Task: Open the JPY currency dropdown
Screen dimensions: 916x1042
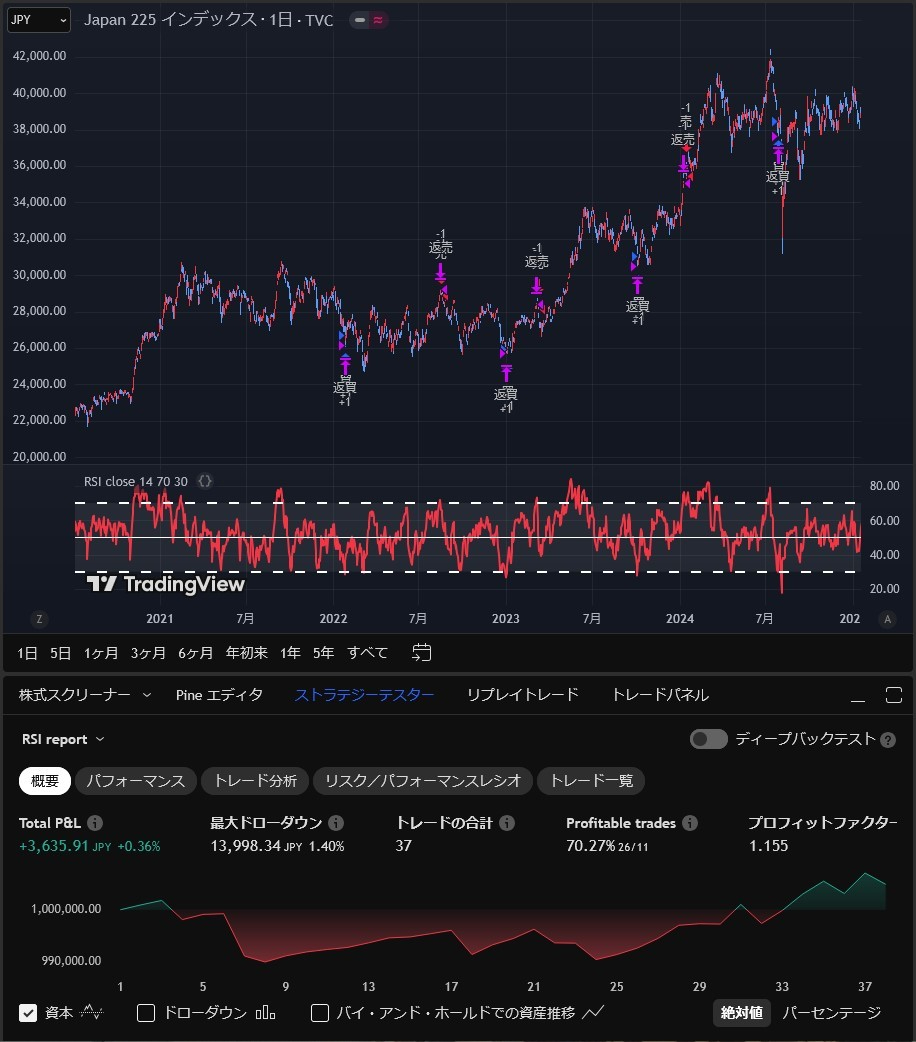Action: [x=37, y=20]
